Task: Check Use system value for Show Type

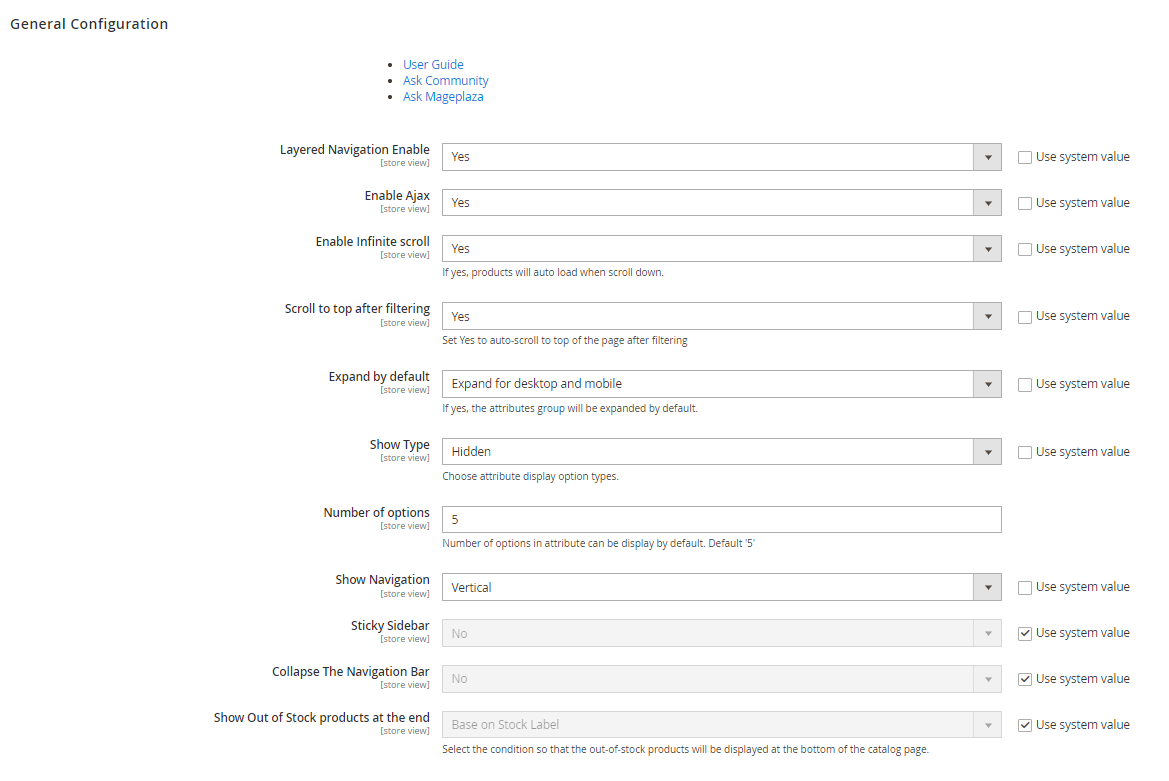Action: [1025, 452]
